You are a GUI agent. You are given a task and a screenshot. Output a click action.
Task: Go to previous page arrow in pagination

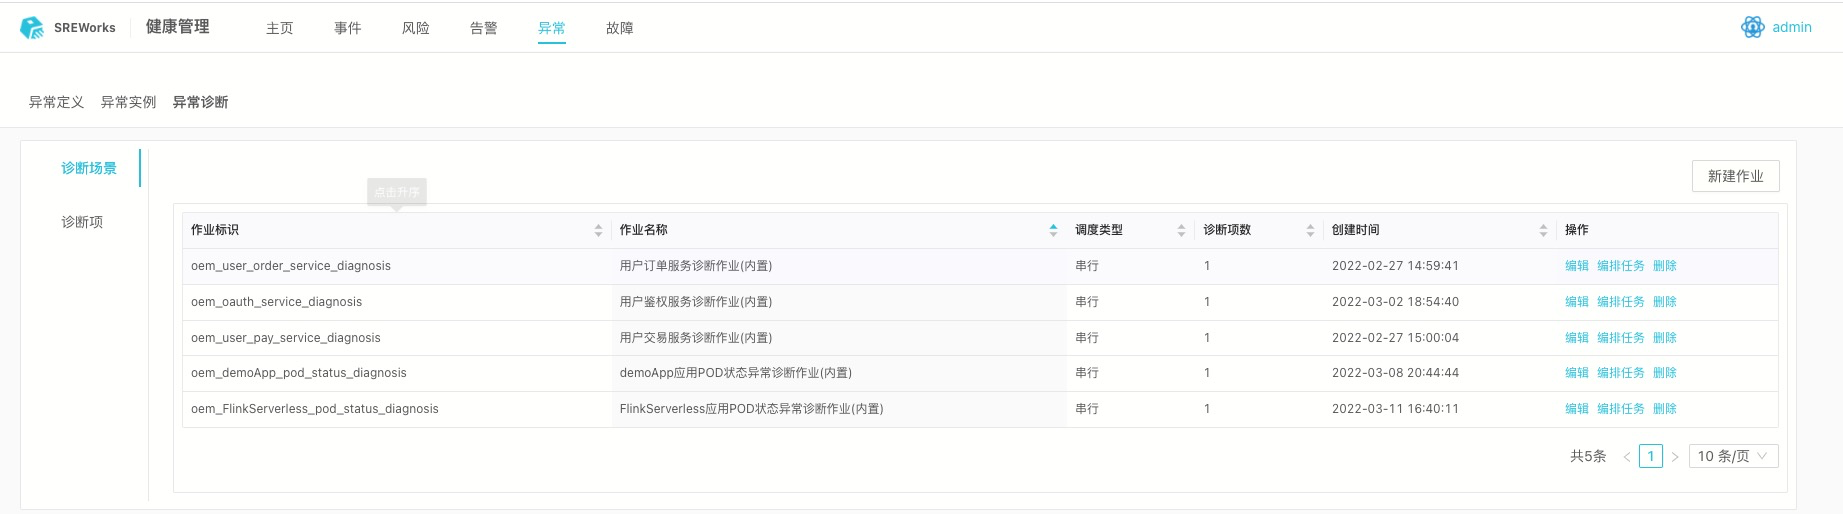(x=1627, y=456)
